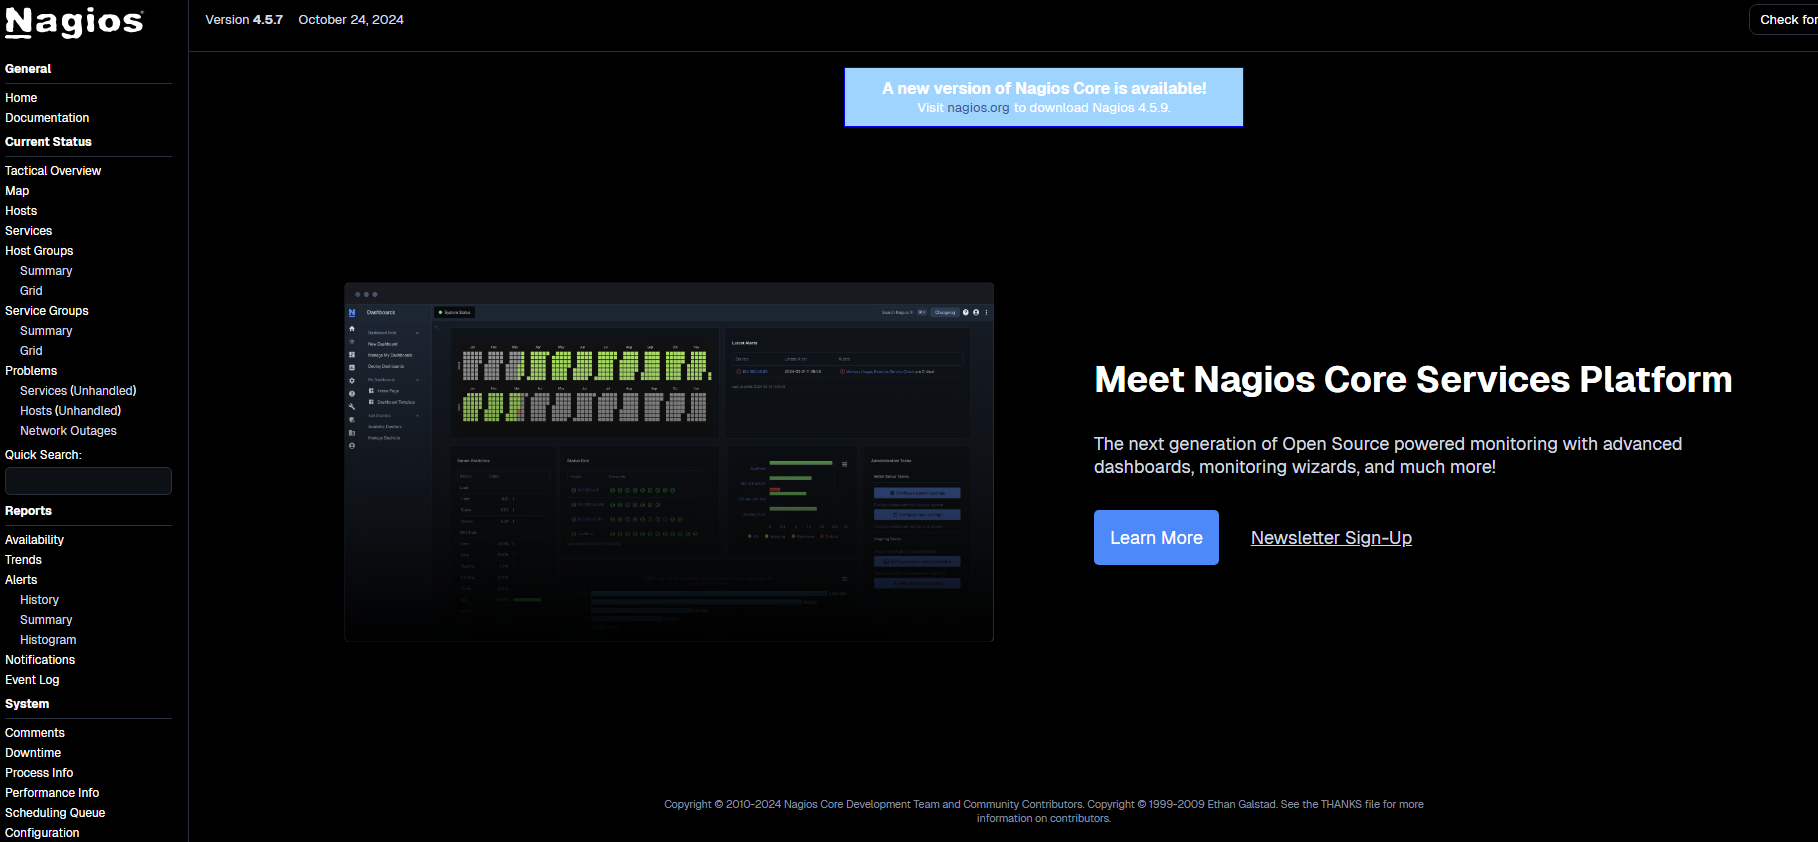Go to the Hosts status list
Image resolution: width=1818 pixels, height=842 pixels.
[21, 211]
